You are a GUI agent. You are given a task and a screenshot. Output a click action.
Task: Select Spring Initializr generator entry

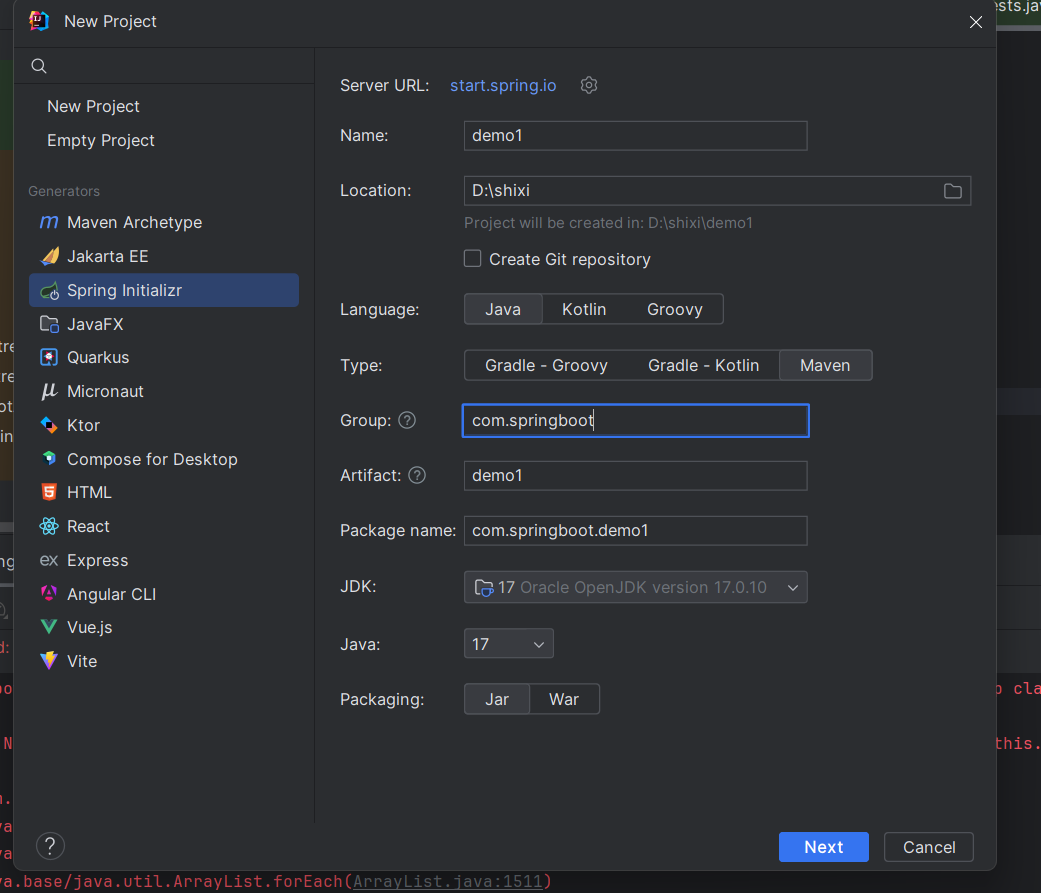[164, 290]
